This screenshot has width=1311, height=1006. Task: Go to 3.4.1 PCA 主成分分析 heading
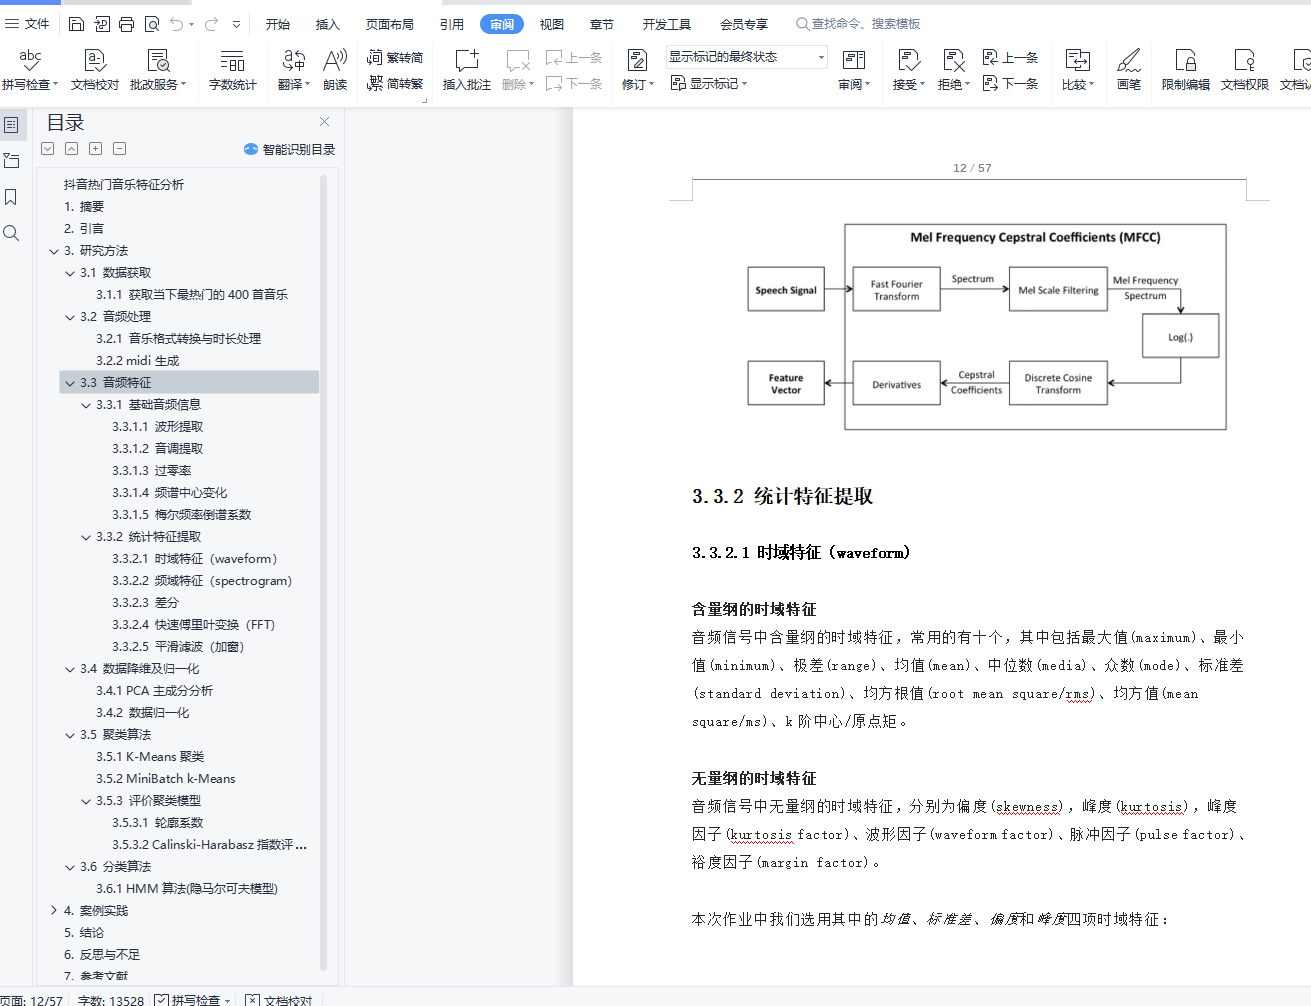point(154,691)
